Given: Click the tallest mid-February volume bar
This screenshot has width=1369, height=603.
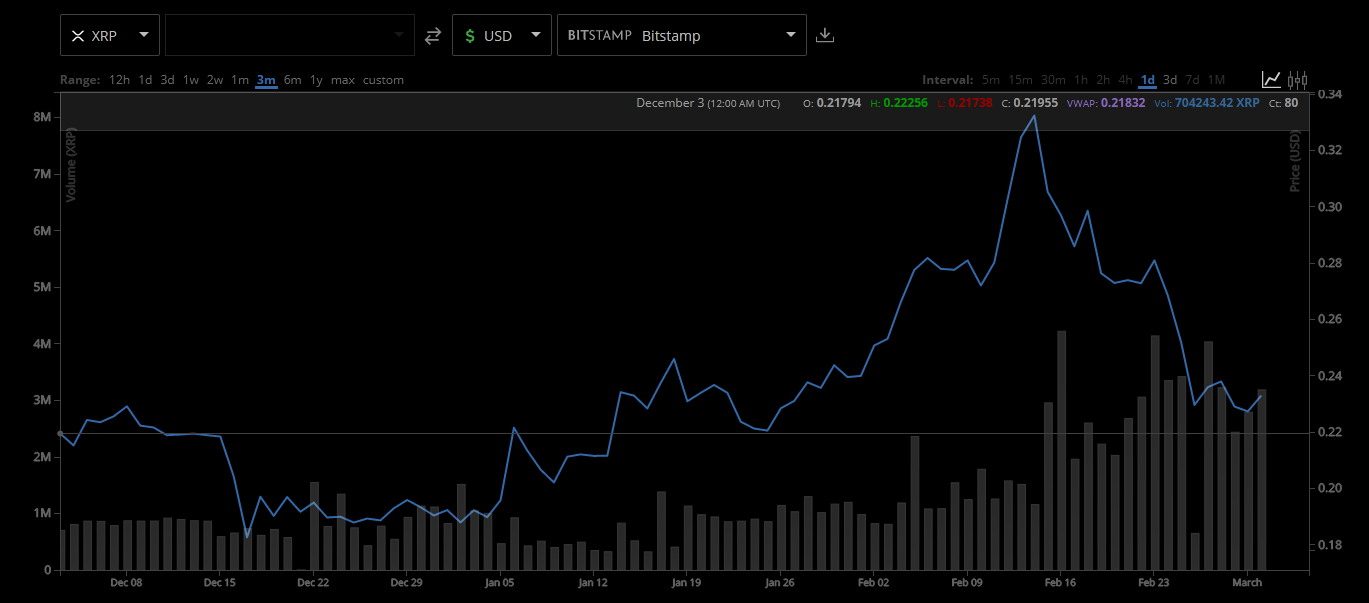Looking at the screenshot, I should click(1063, 450).
